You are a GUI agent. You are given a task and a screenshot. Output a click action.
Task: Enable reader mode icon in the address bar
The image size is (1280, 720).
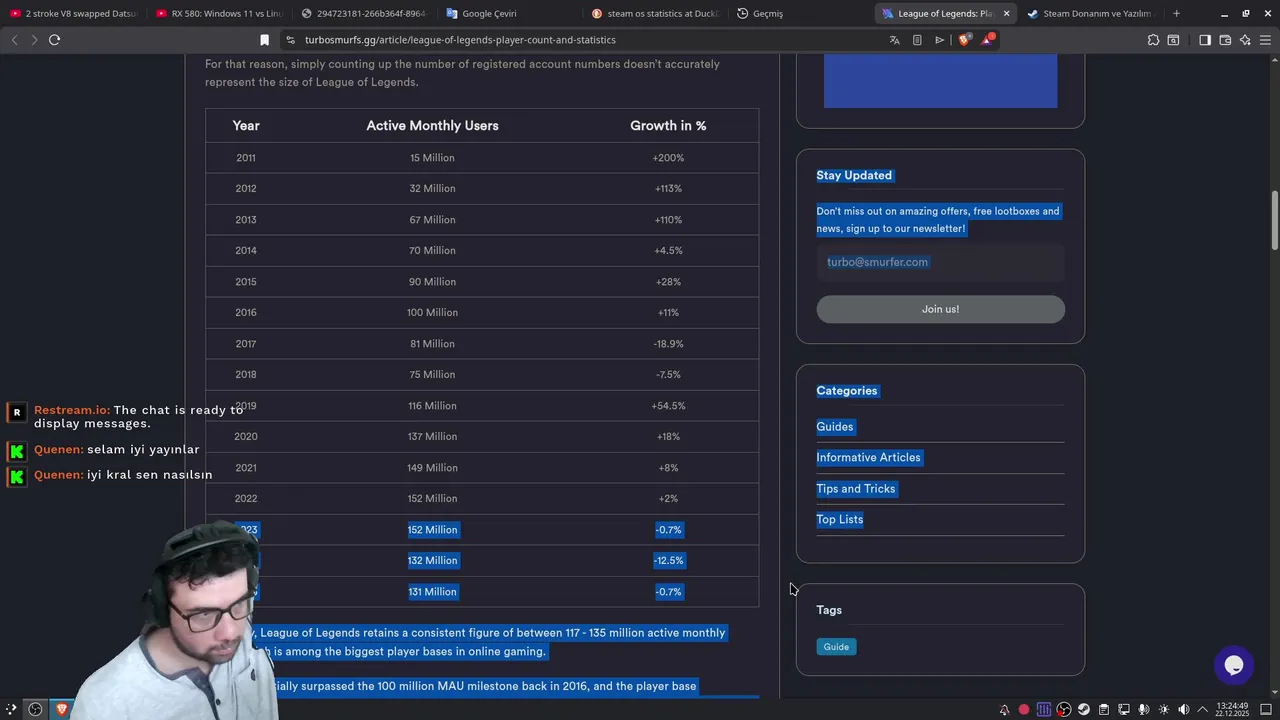tap(917, 40)
